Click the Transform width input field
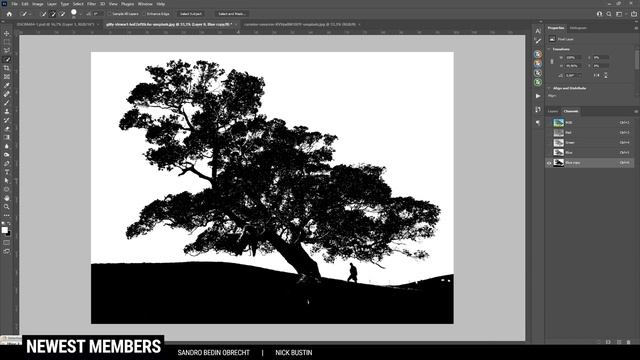Image resolution: width=640 pixels, height=360 pixels. pos(573,58)
